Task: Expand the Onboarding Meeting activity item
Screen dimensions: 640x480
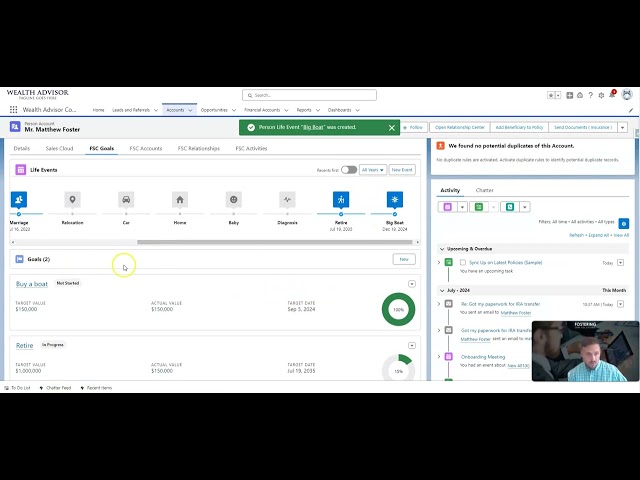Action: pyautogui.click(x=439, y=357)
